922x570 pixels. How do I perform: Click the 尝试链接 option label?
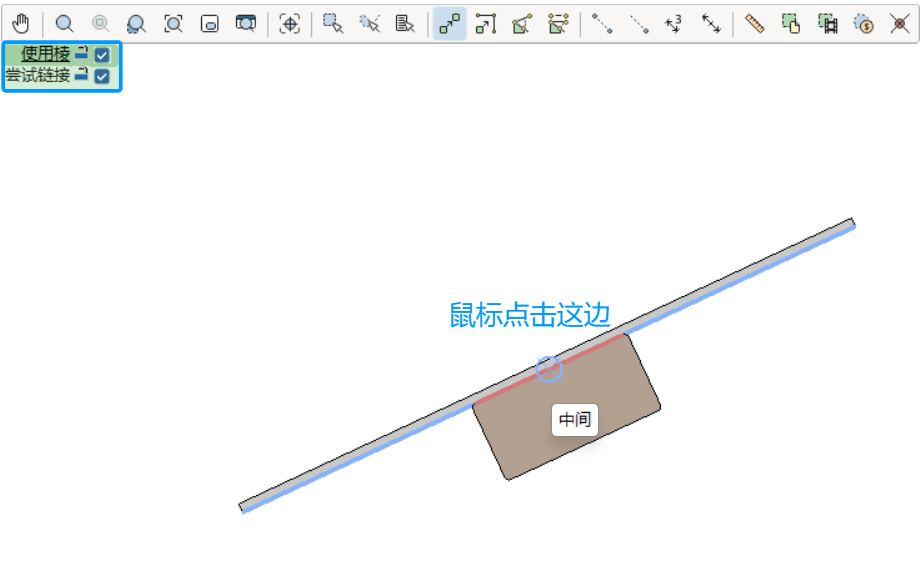pyautogui.click(x=38, y=75)
